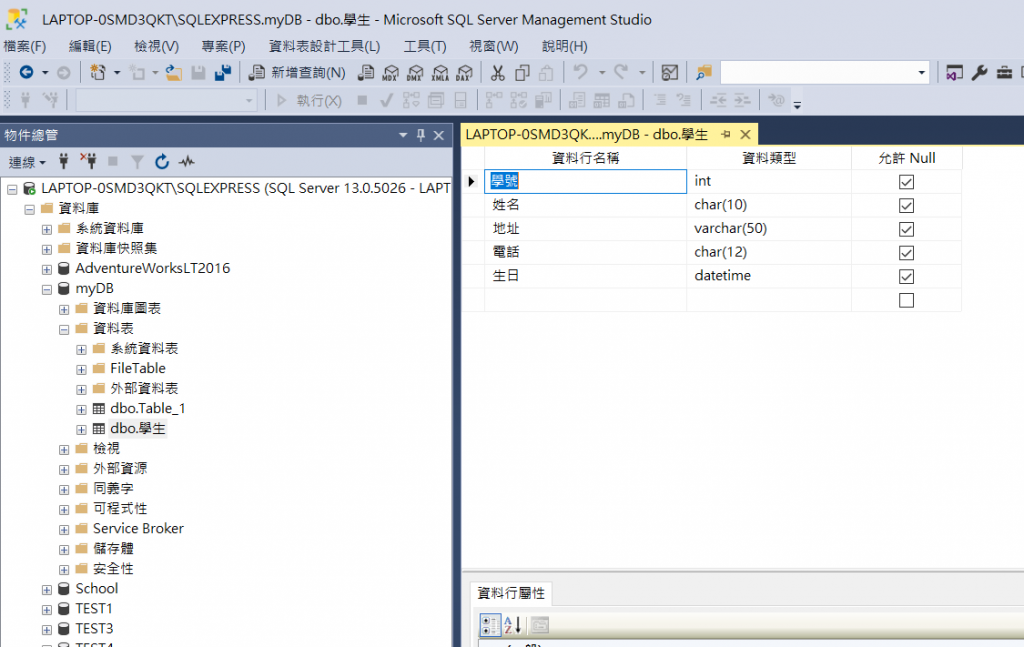Click the 學號 column name field

pos(585,181)
